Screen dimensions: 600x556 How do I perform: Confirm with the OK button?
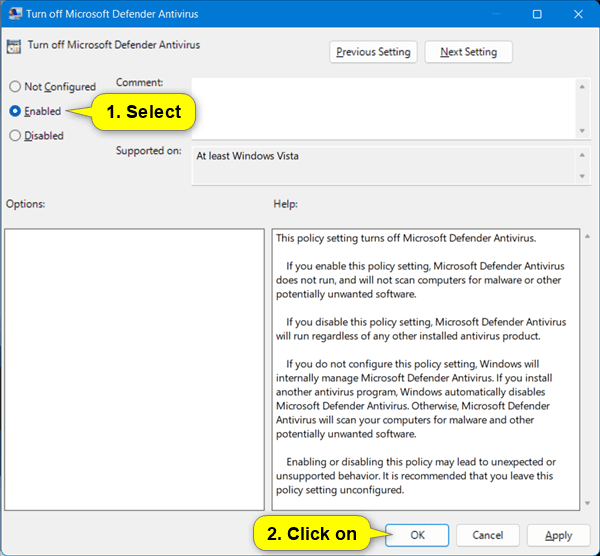tap(417, 535)
